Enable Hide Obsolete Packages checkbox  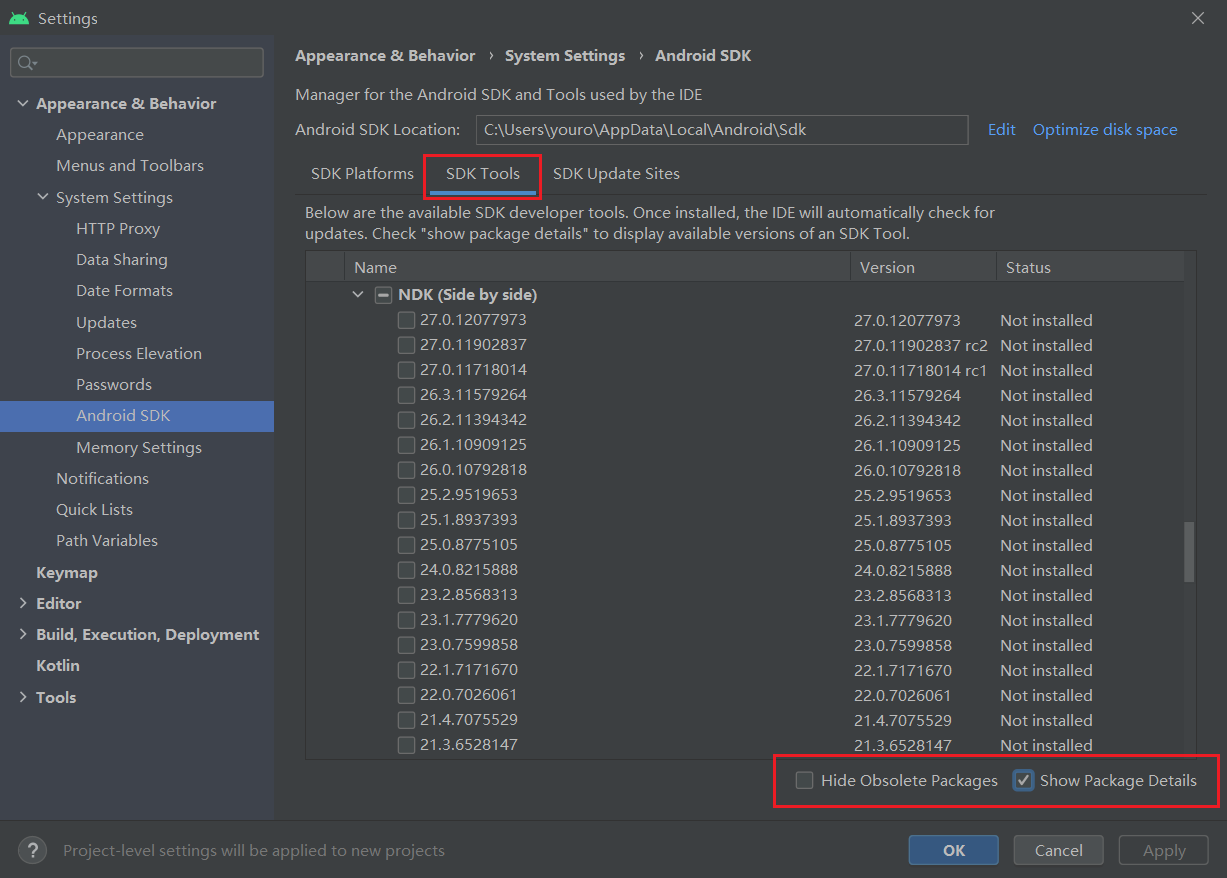coord(805,781)
